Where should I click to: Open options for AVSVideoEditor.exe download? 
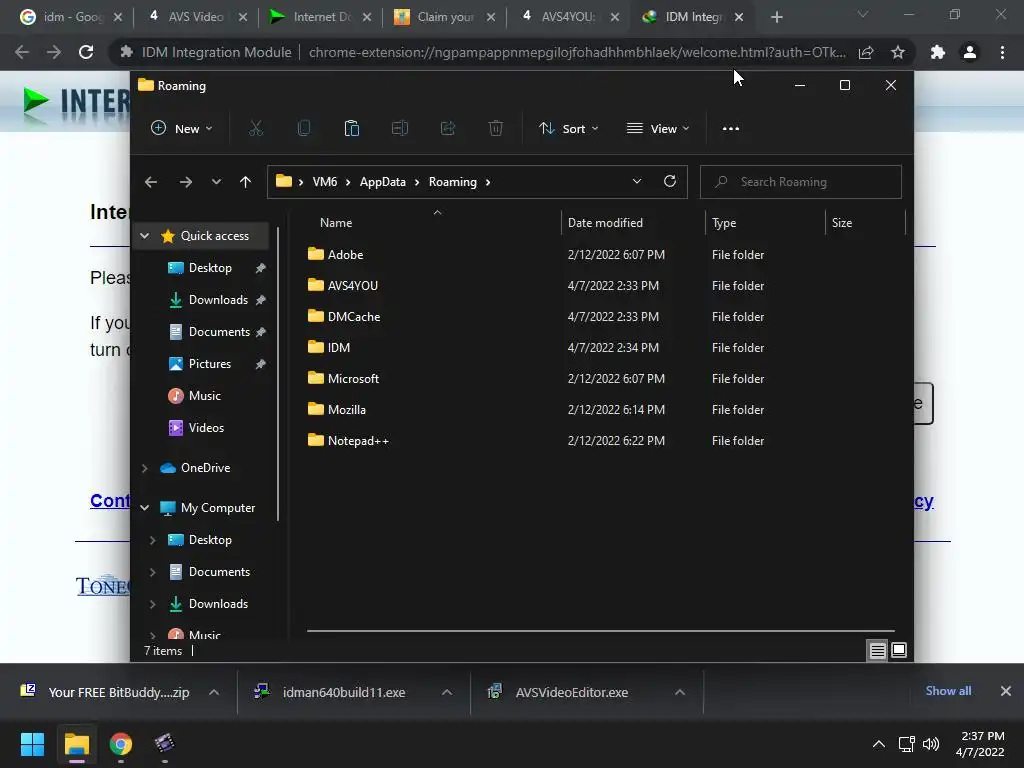pos(680,692)
